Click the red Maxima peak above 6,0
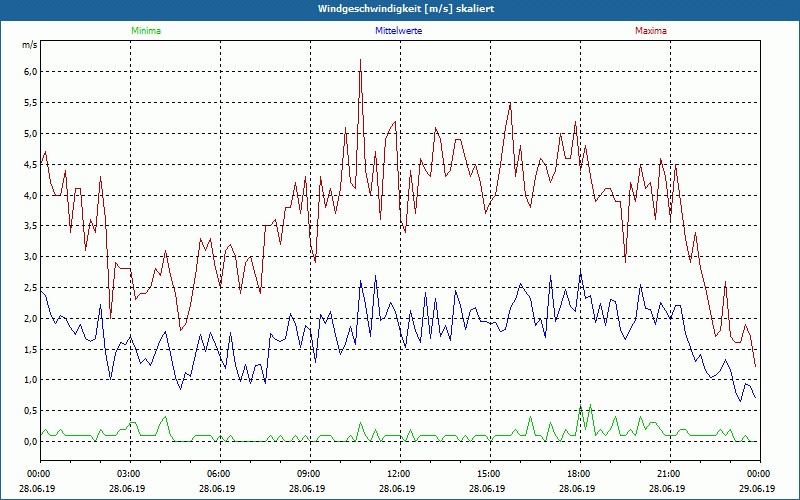This screenshot has width=800, height=500. [x=361, y=60]
